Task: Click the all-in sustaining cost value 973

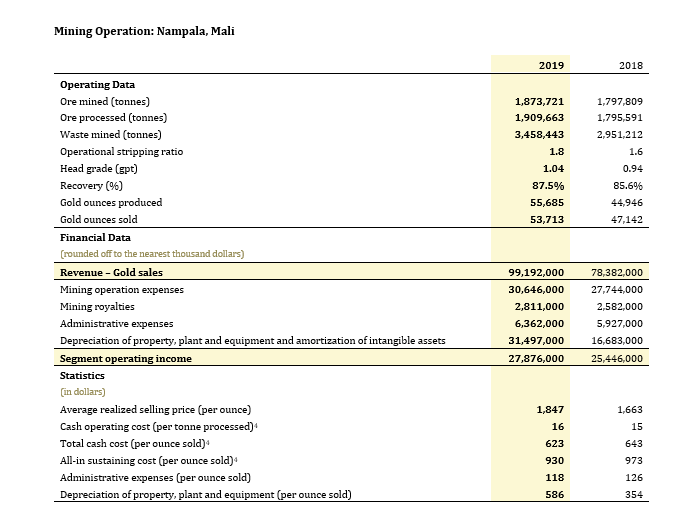Action: (634, 461)
